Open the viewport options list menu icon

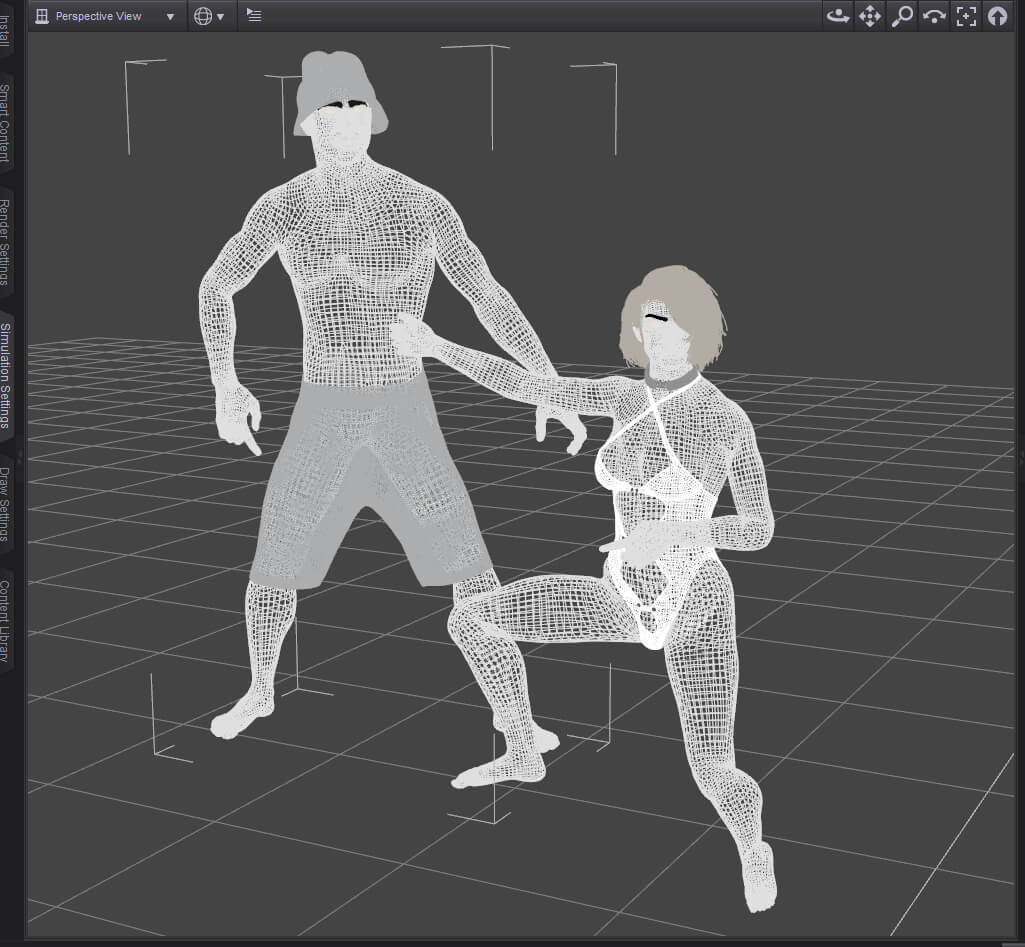254,16
